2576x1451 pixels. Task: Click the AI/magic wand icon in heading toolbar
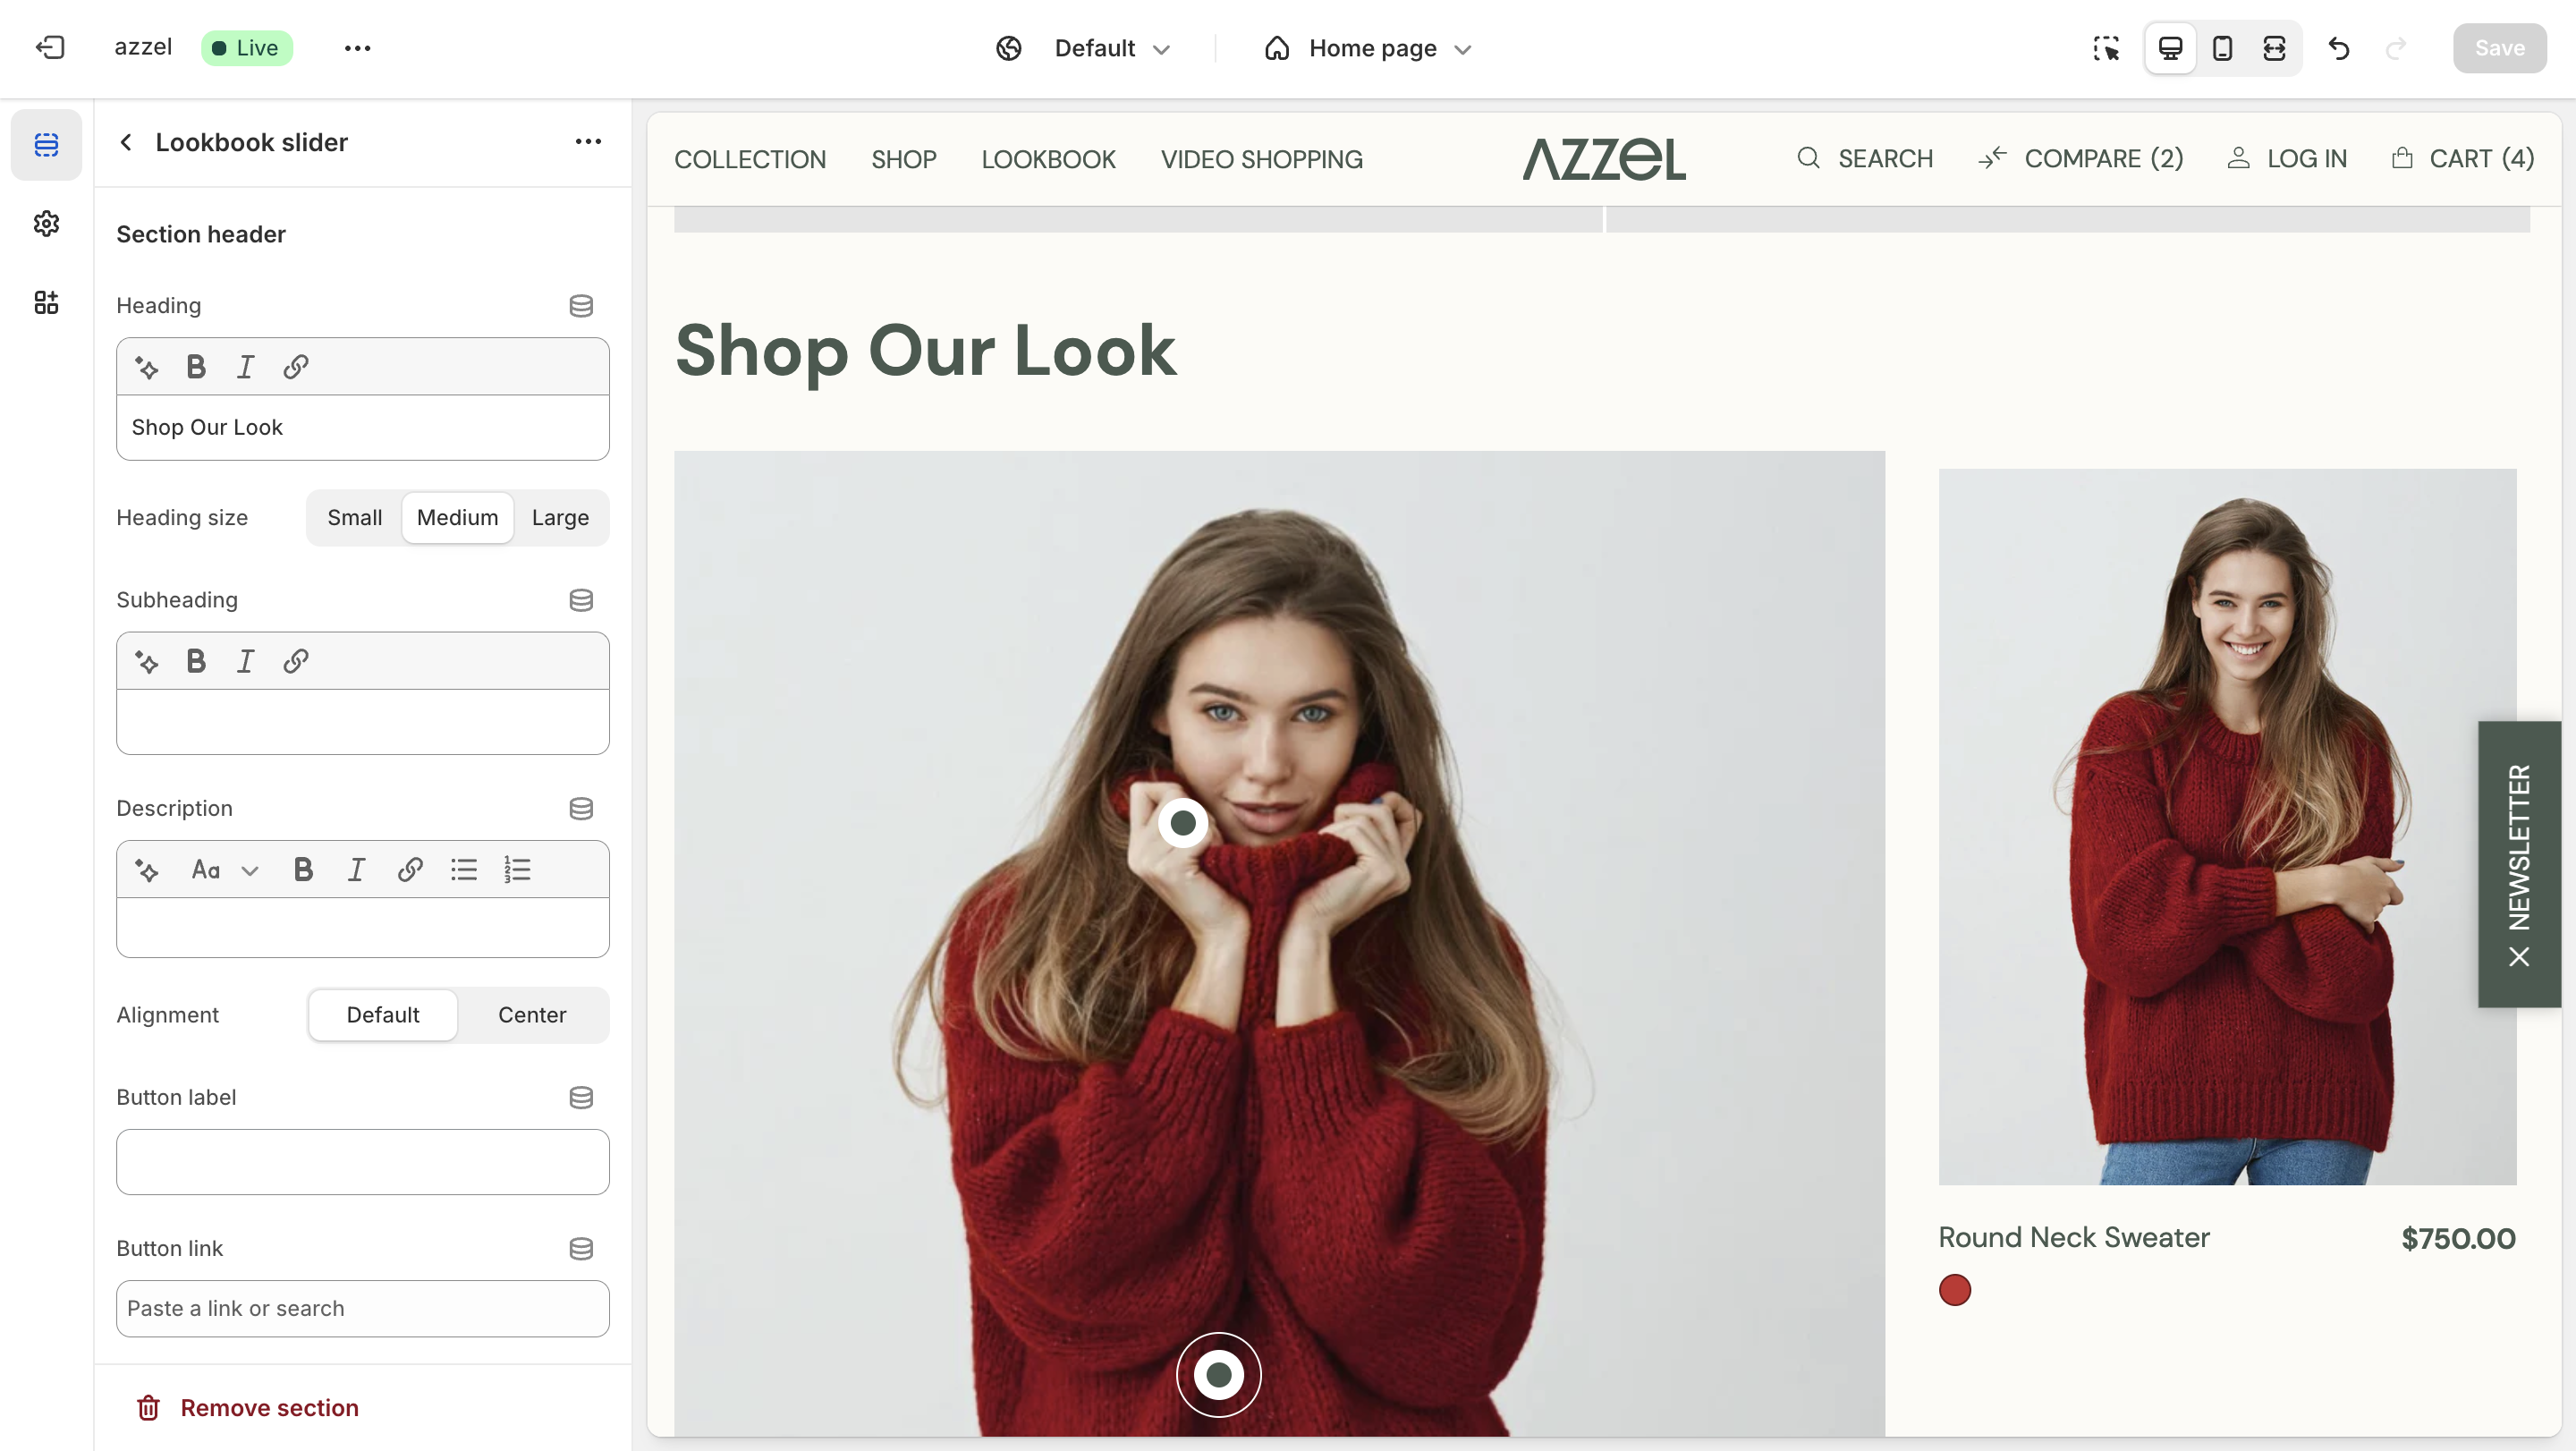[x=147, y=366]
